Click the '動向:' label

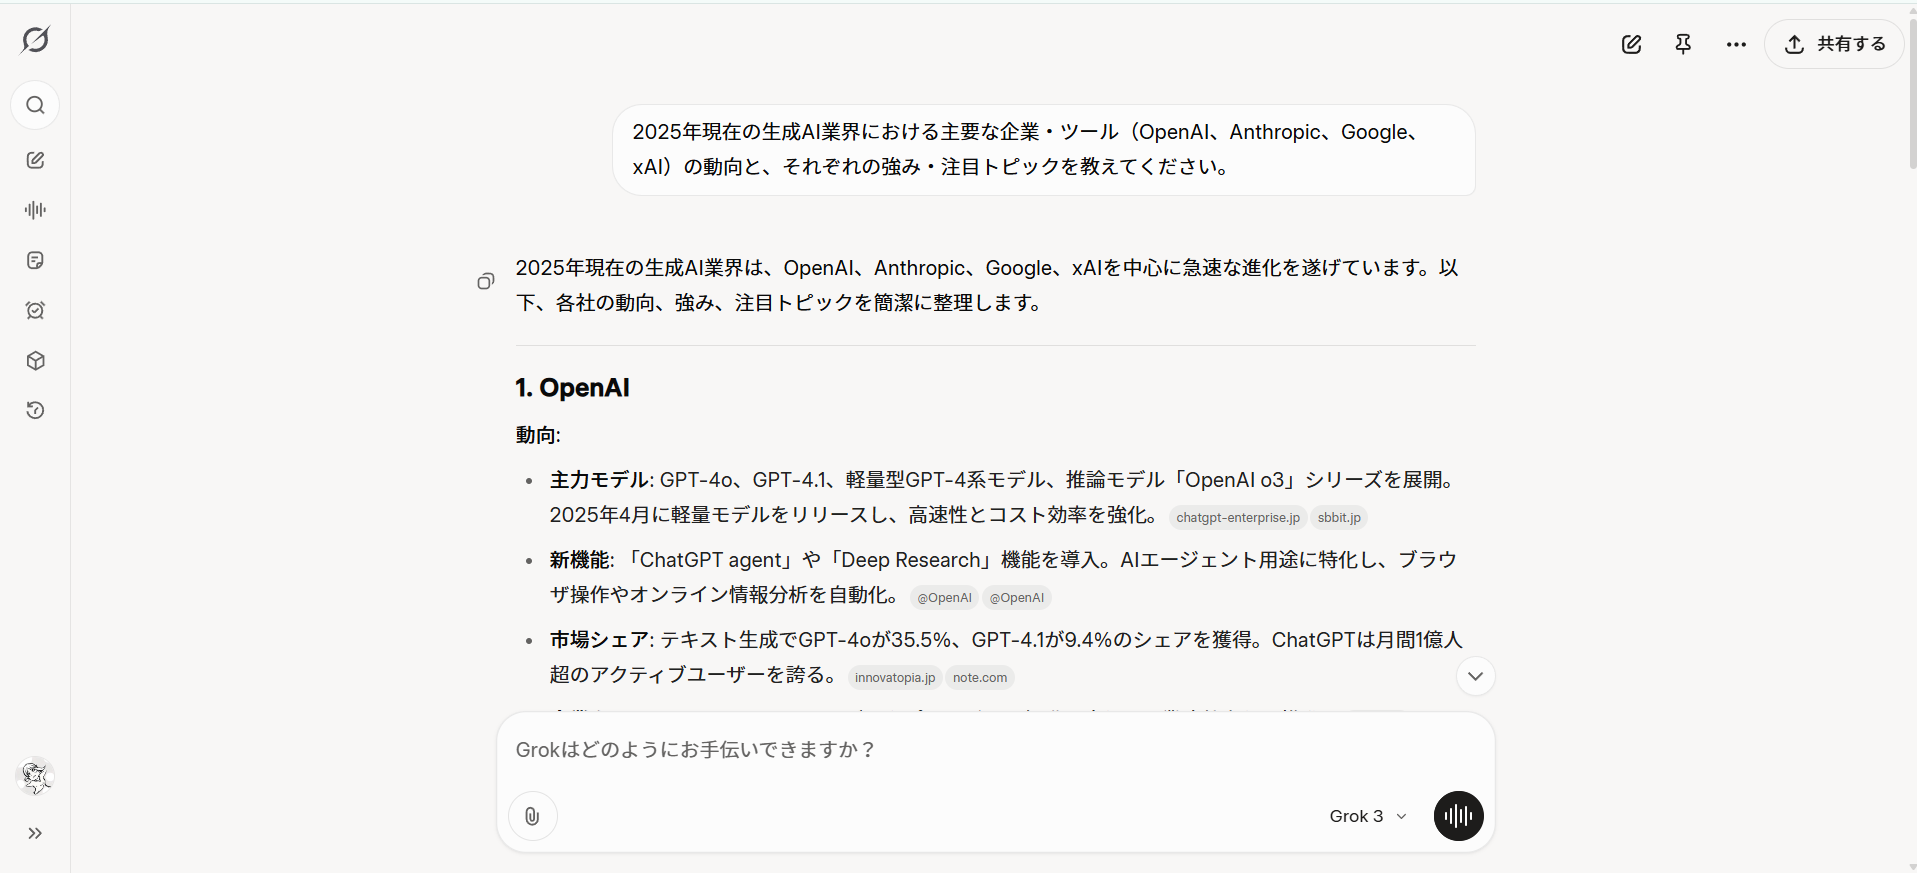[x=538, y=435]
